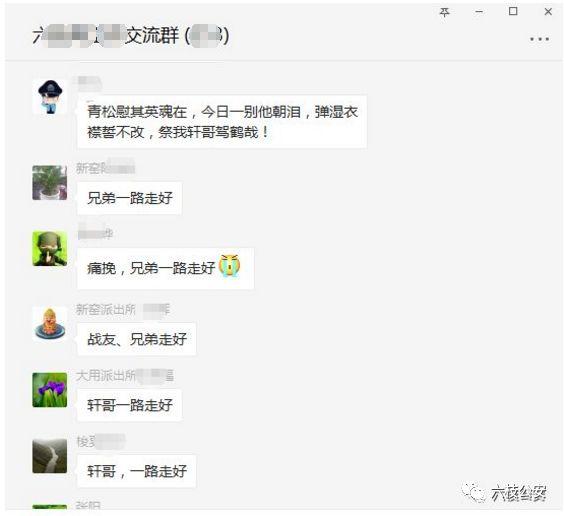The image size is (564, 516).
Task: Click the purple flowers avatar
Action: pyautogui.click(x=50, y=390)
